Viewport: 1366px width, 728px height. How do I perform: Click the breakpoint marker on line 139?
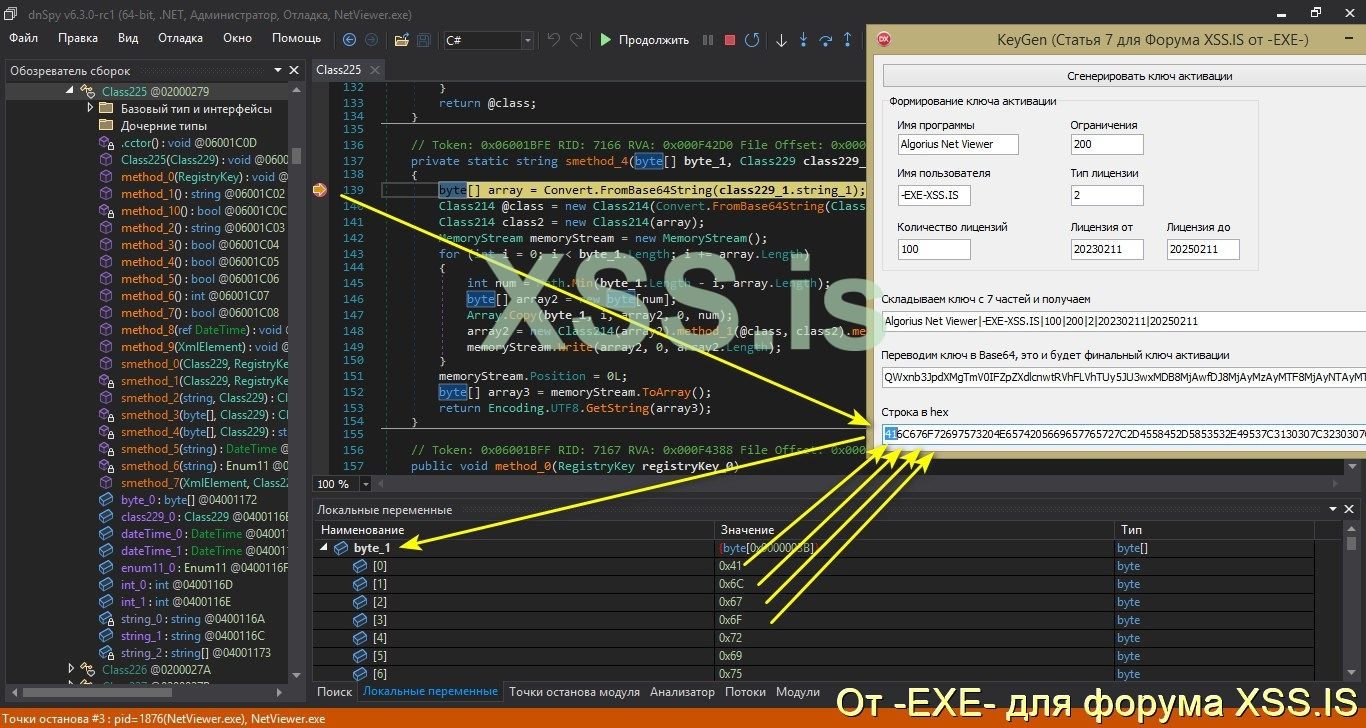coord(321,189)
